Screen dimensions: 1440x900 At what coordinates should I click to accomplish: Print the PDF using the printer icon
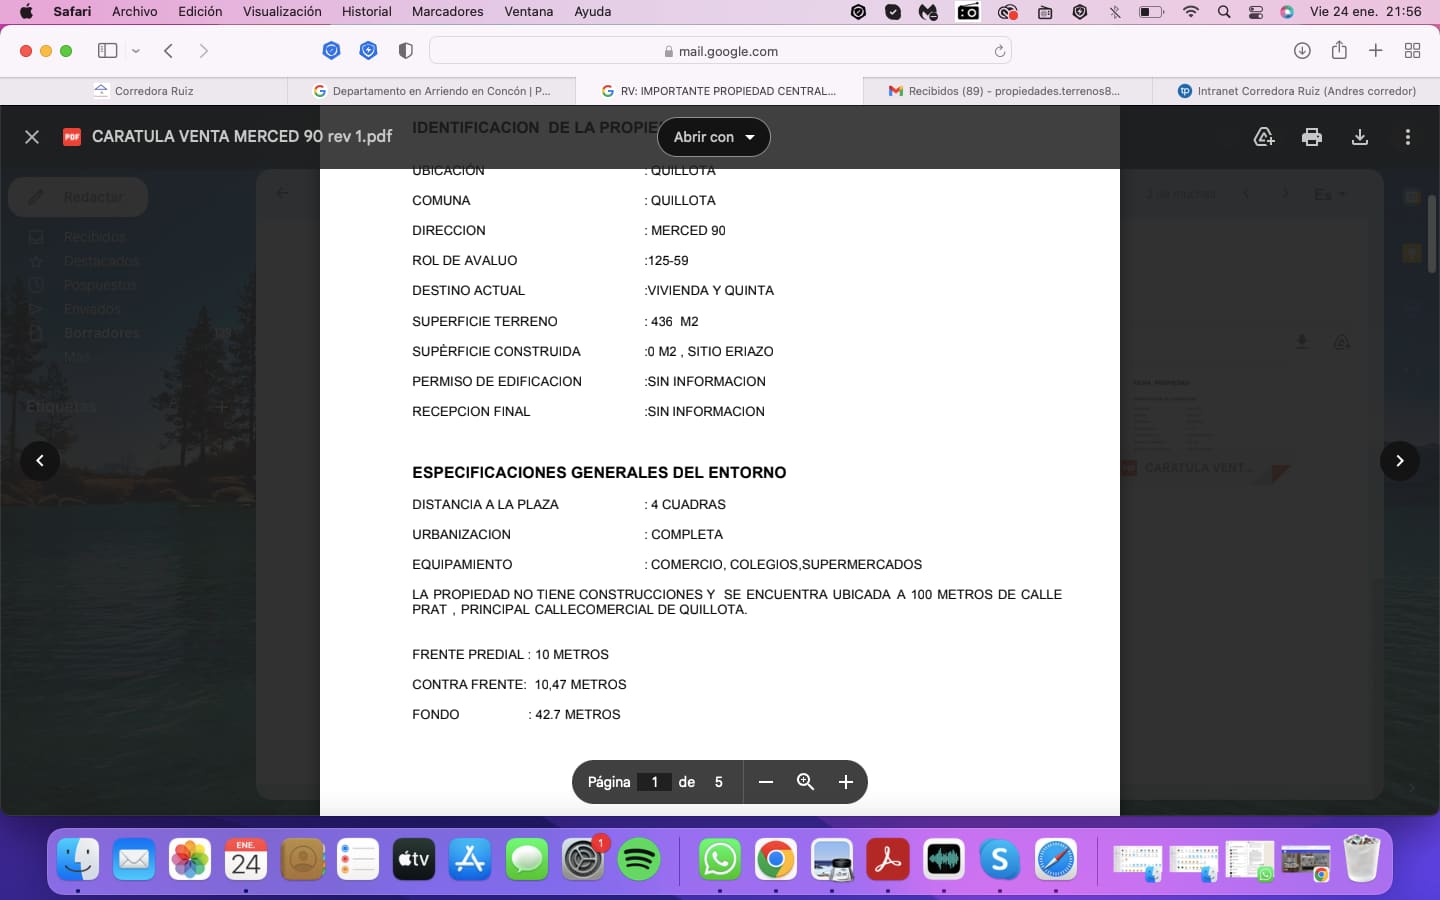click(x=1312, y=137)
